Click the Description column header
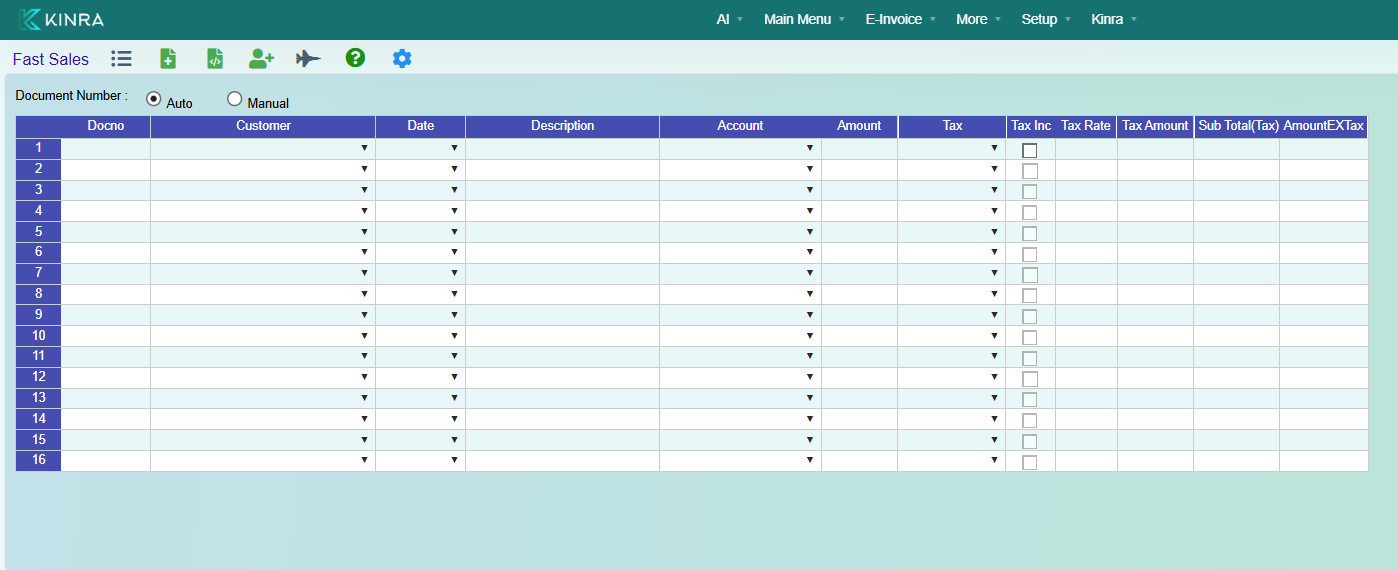 pyautogui.click(x=562, y=126)
